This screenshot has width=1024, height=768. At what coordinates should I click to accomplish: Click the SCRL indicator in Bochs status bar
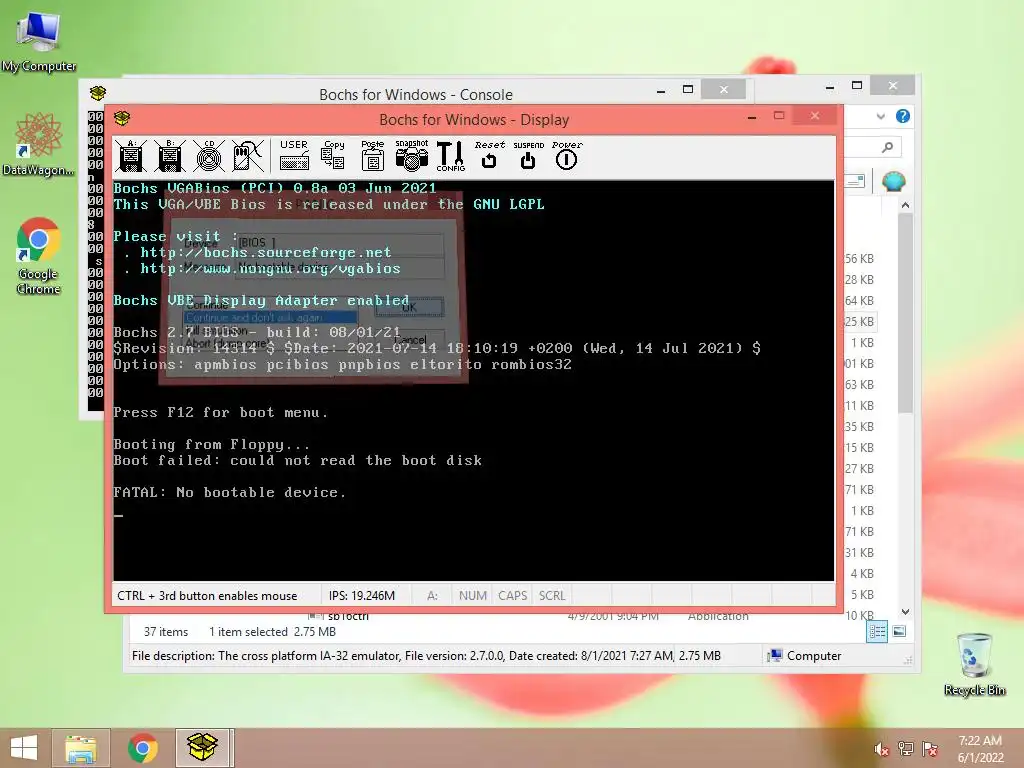(x=552, y=596)
